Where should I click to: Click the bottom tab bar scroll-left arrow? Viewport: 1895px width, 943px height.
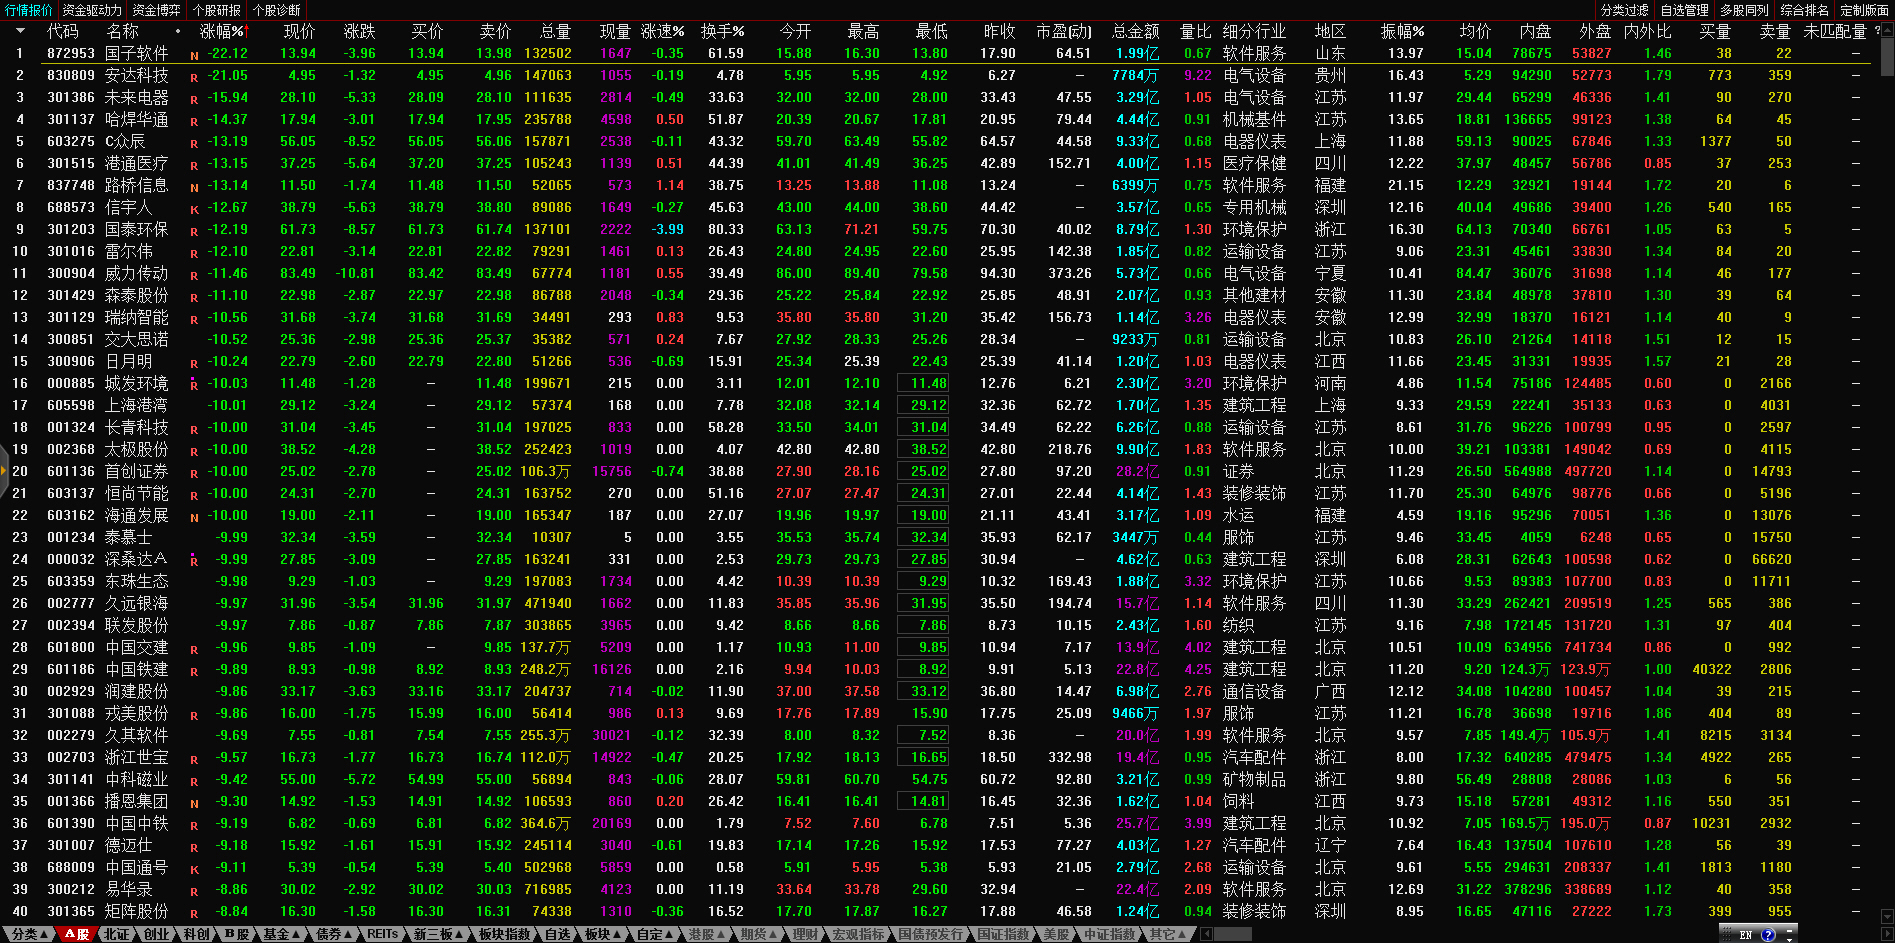pyautogui.click(x=1207, y=934)
